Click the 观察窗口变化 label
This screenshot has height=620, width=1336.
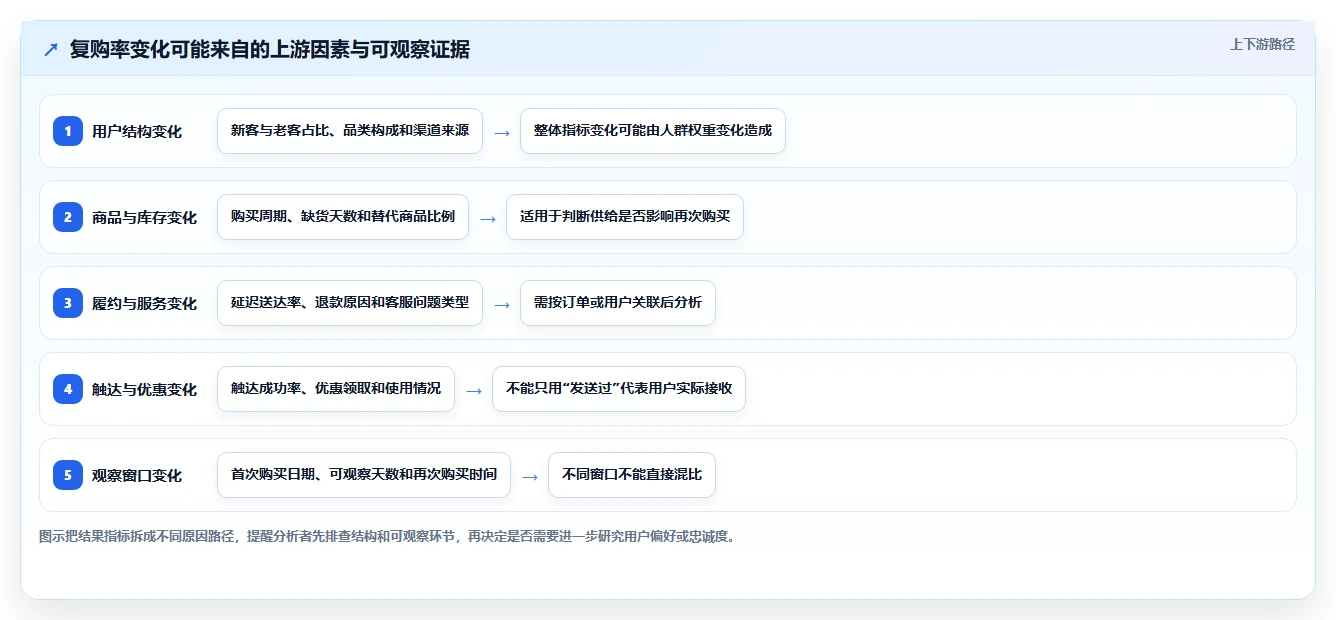click(137, 475)
